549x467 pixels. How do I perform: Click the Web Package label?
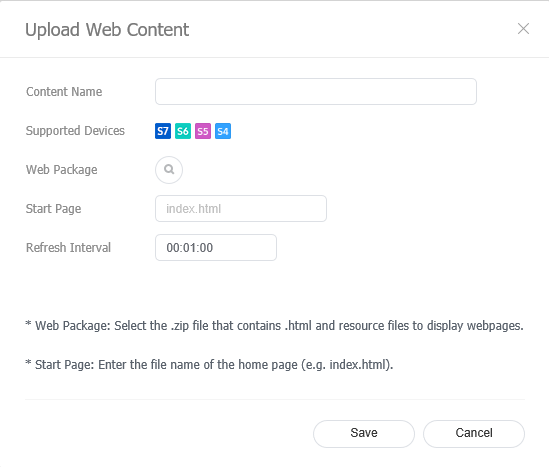pyautogui.click(x=62, y=170)
